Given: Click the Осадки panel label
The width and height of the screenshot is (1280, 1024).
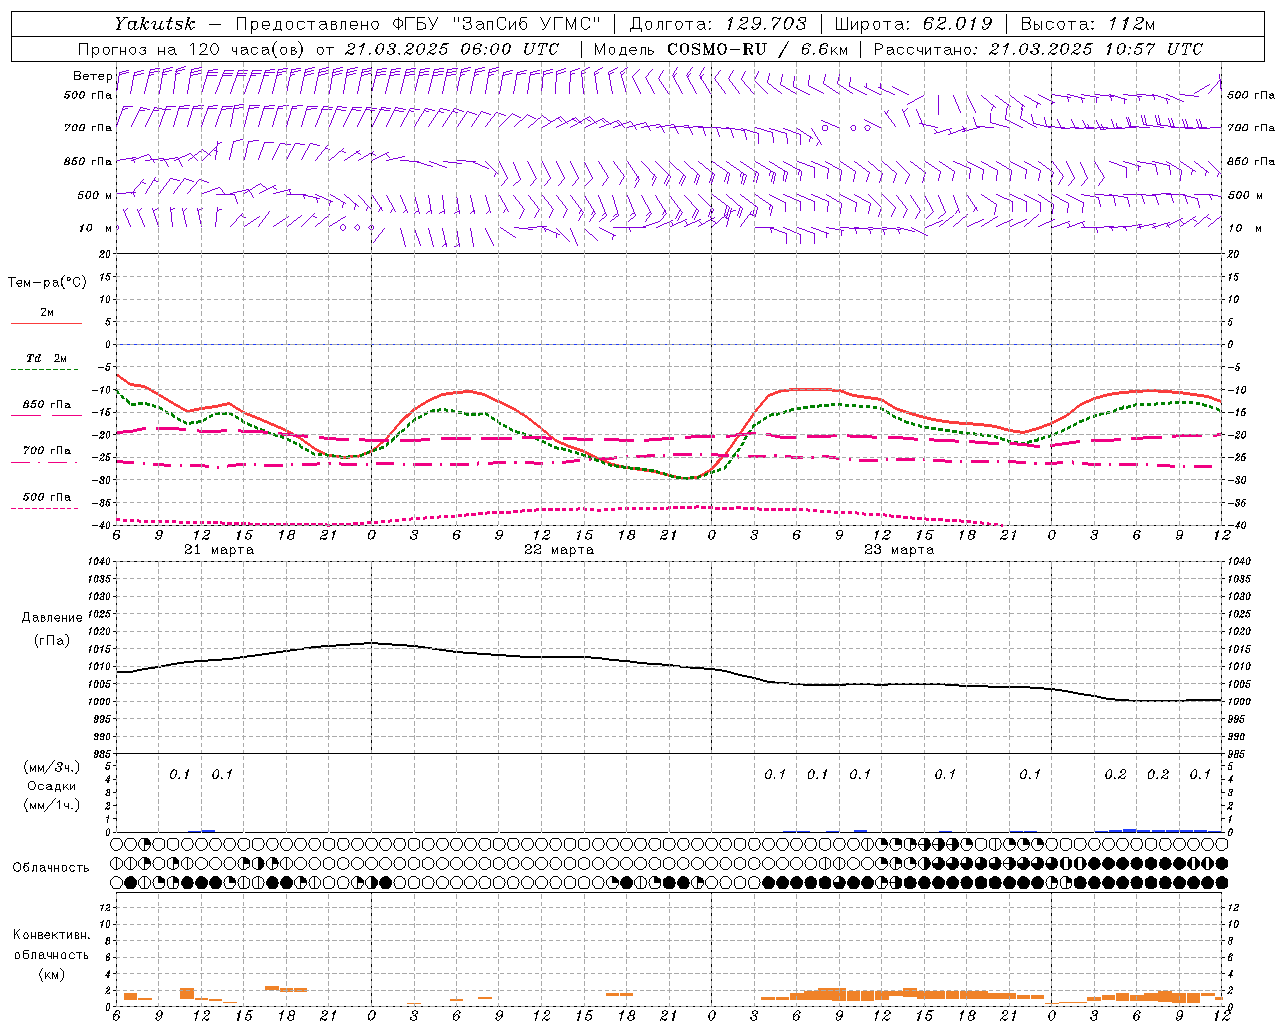Looking at the screenshot, I should point(51,786).
